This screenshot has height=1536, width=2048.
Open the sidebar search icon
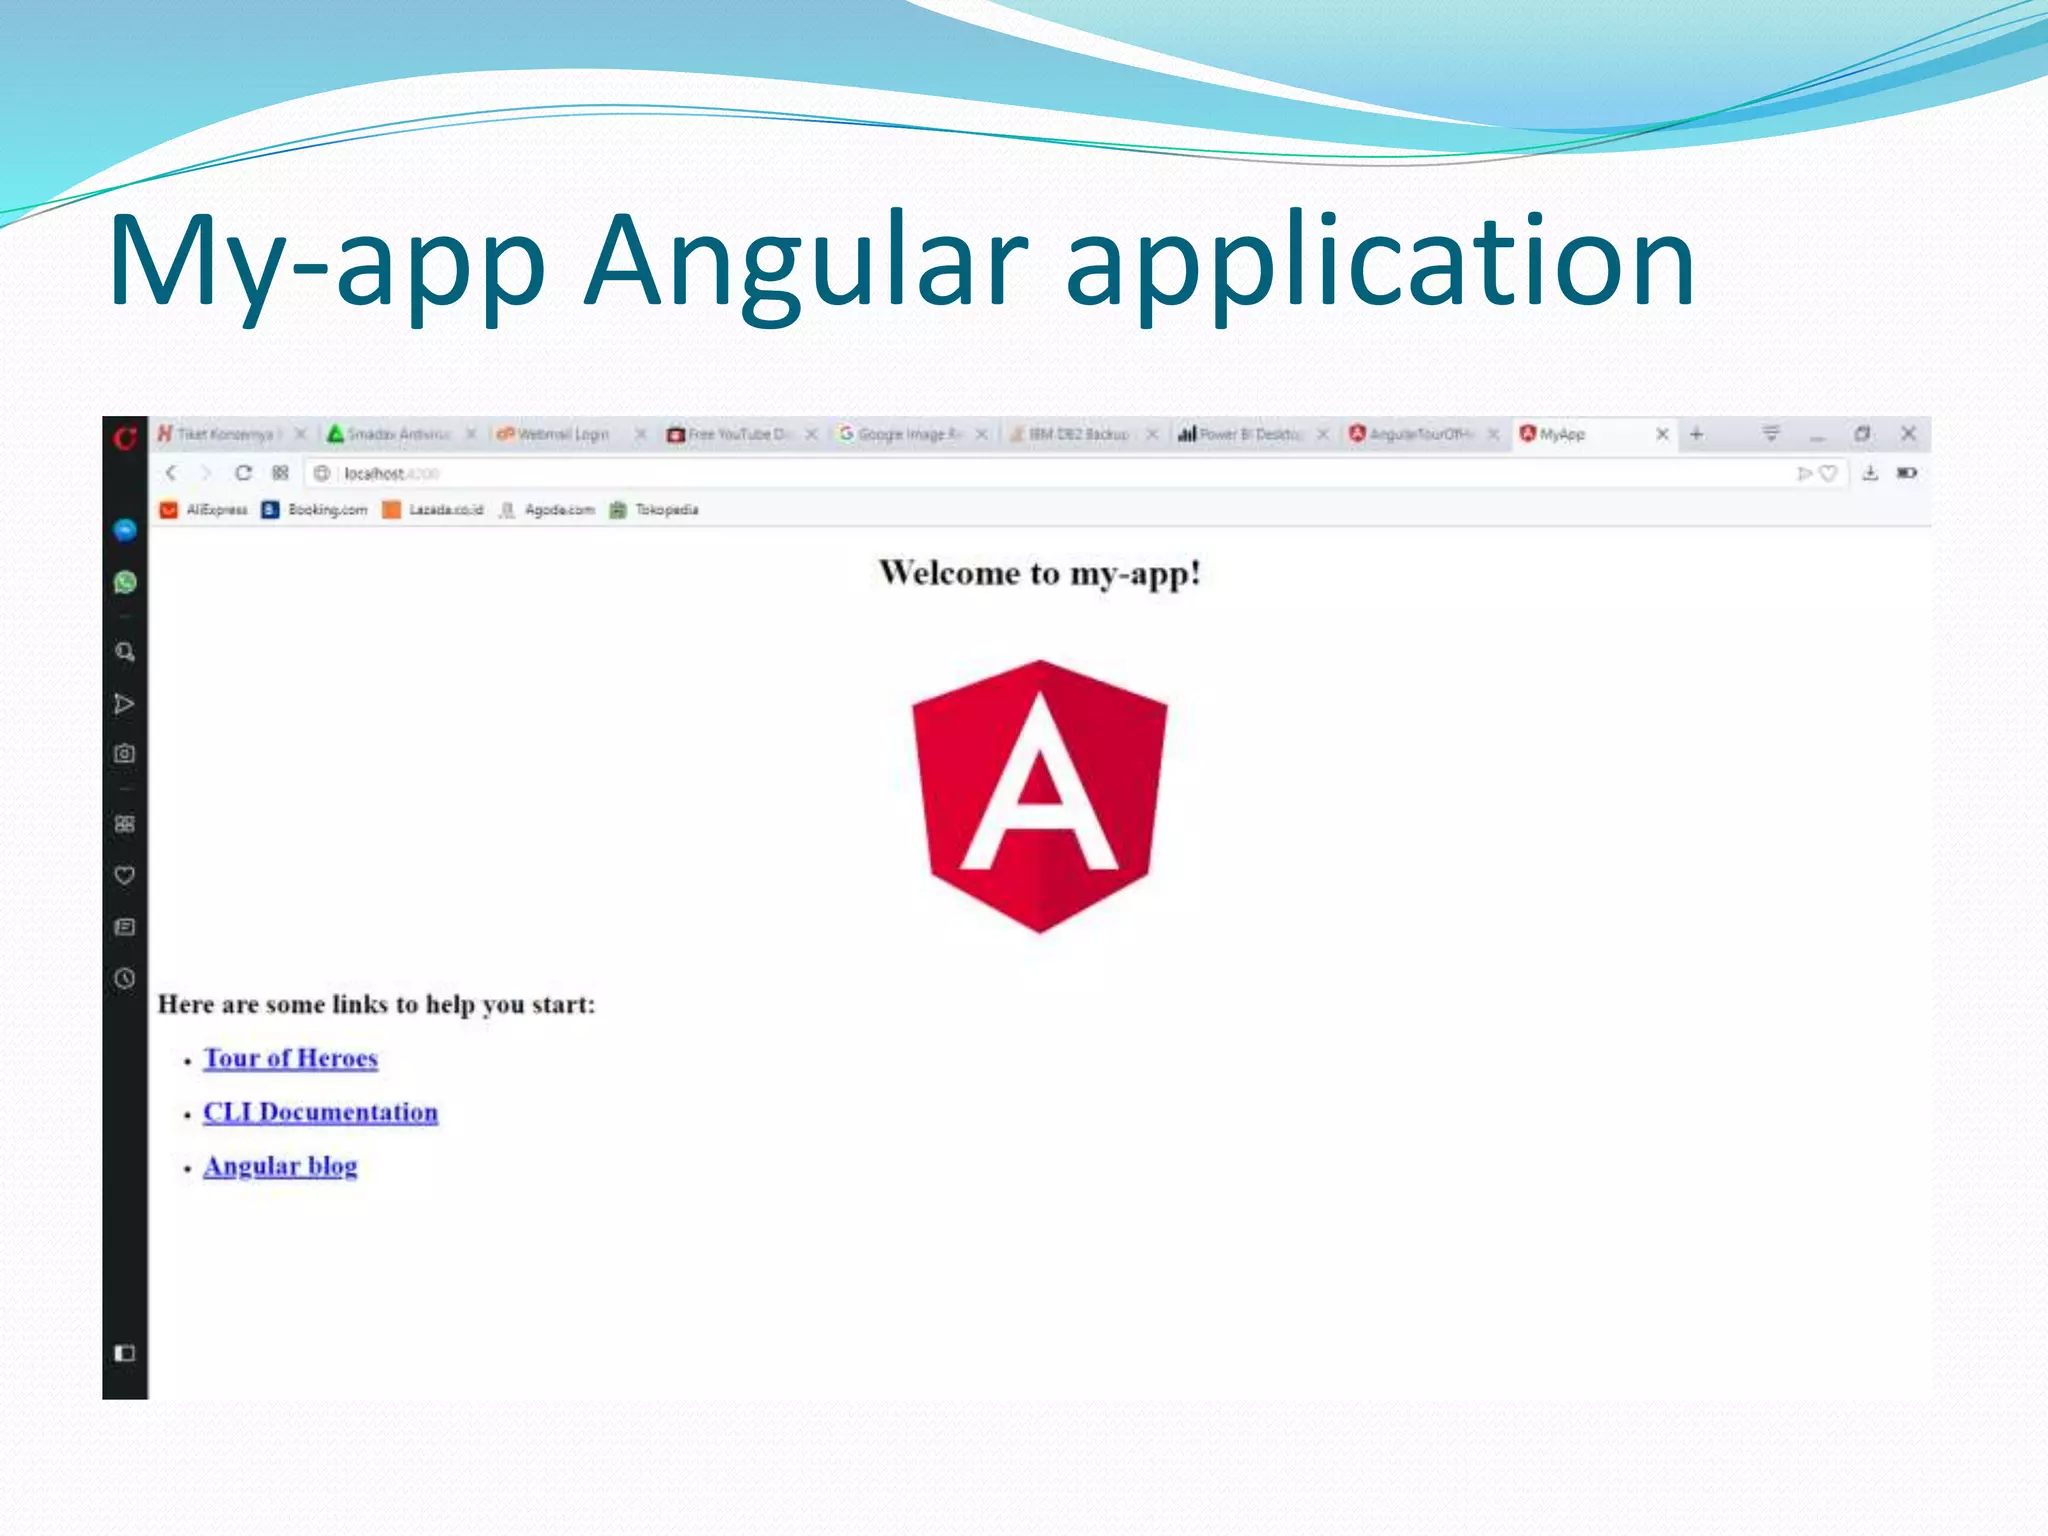125,652
